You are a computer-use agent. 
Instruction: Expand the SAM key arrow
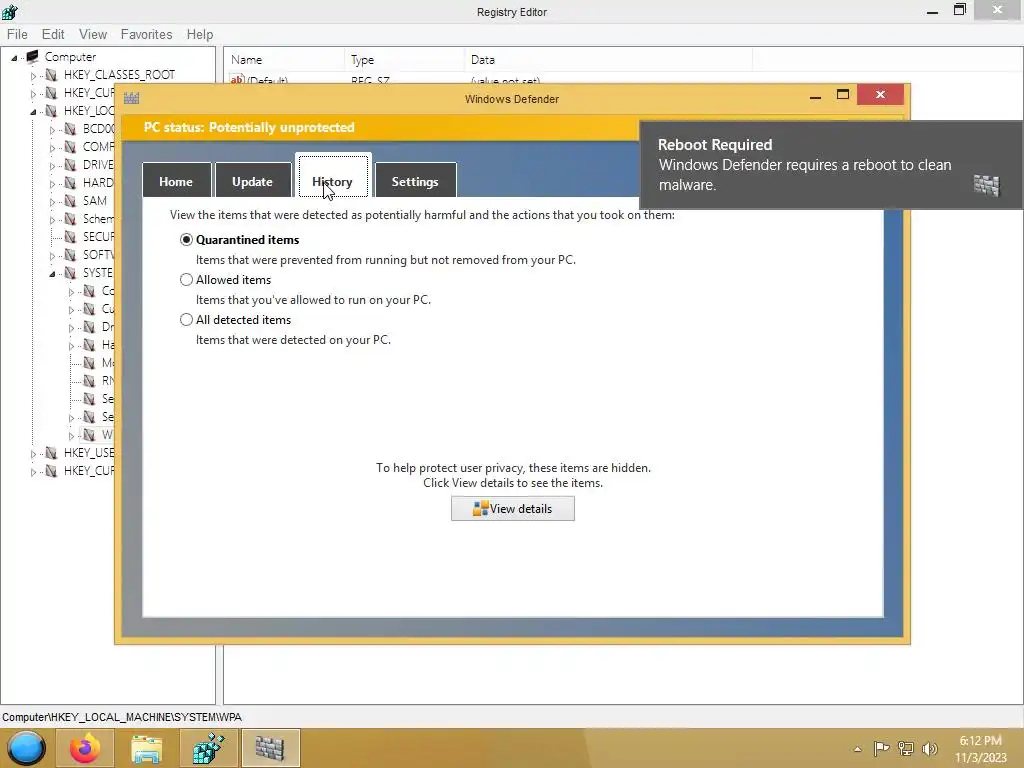(x=52, y=202)
